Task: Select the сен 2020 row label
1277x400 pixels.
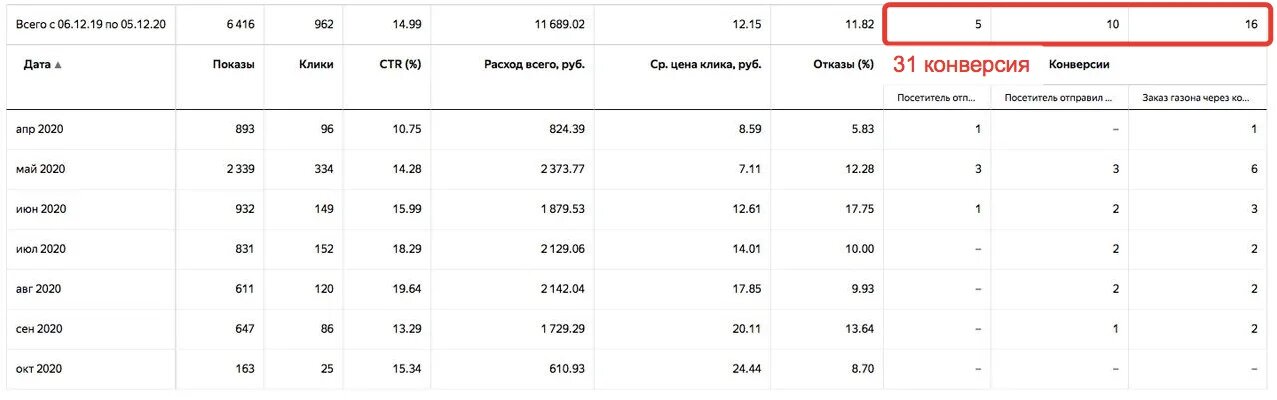Action: pyautogui.click(x=40, y=329)
